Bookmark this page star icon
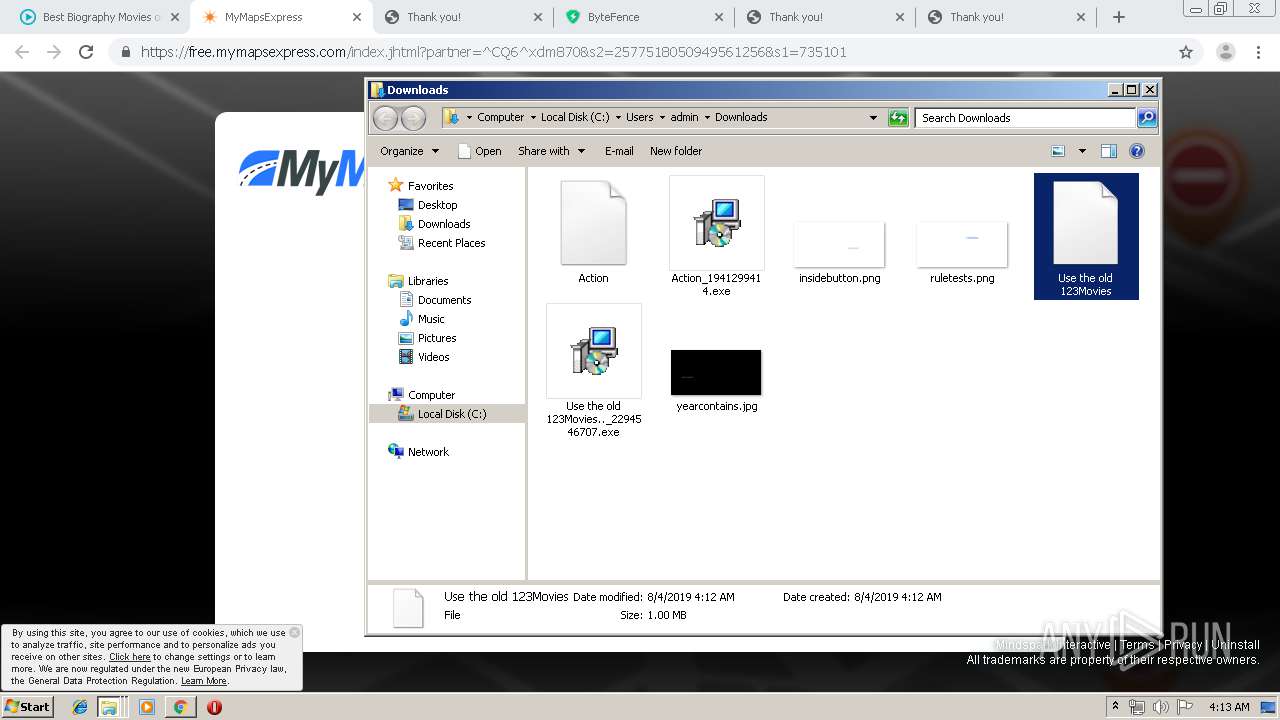This screenshot has height=720, width=1280. (1186, 52)
